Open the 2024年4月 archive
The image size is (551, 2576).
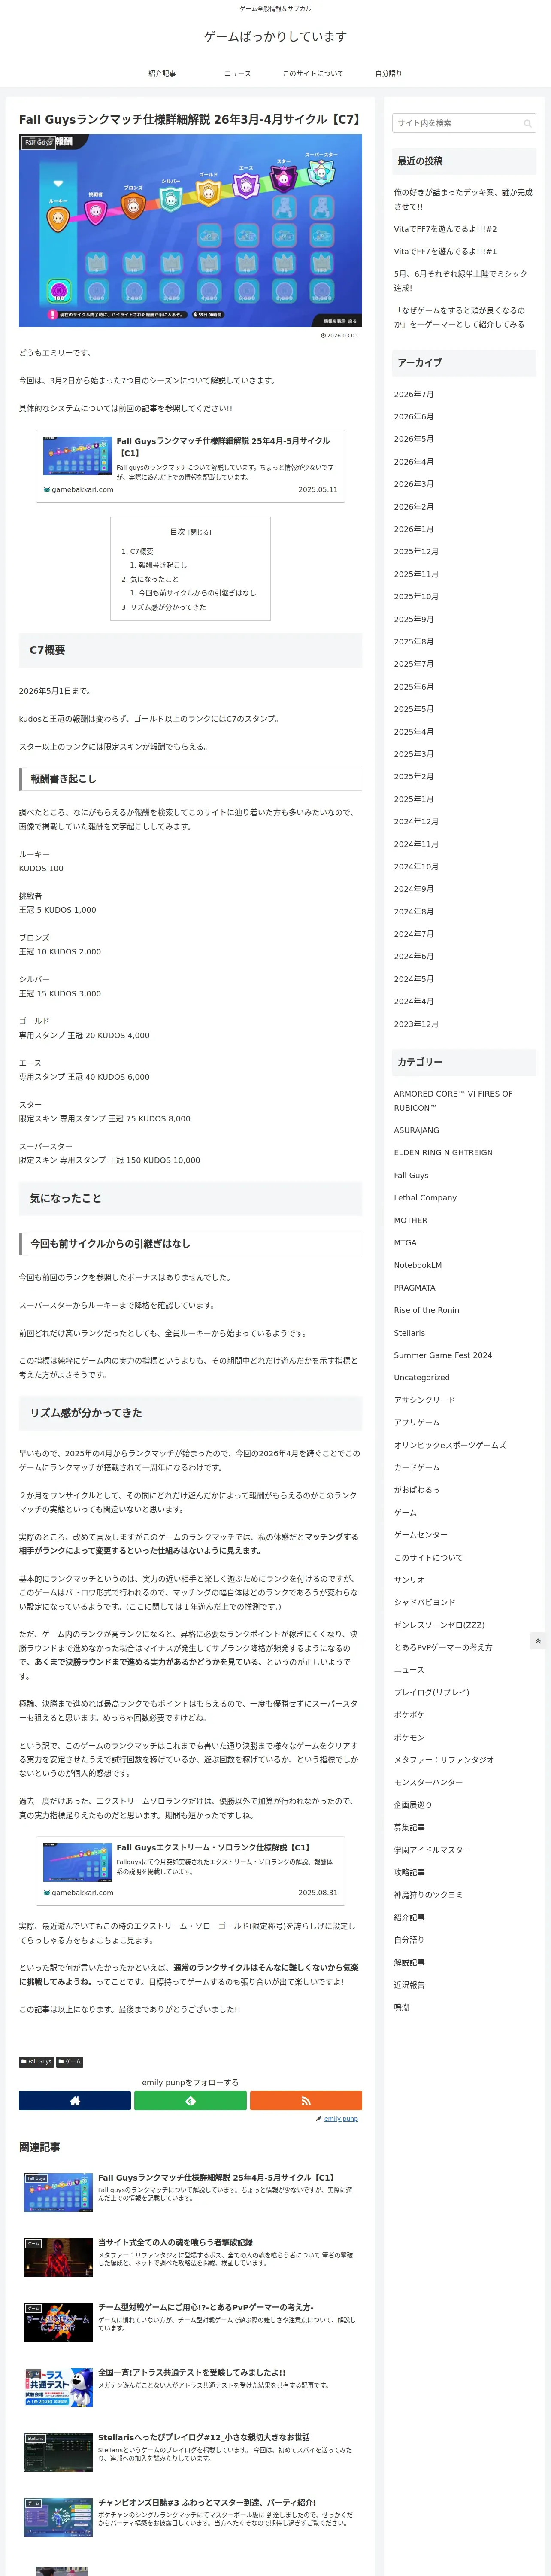coord(414,1001)
